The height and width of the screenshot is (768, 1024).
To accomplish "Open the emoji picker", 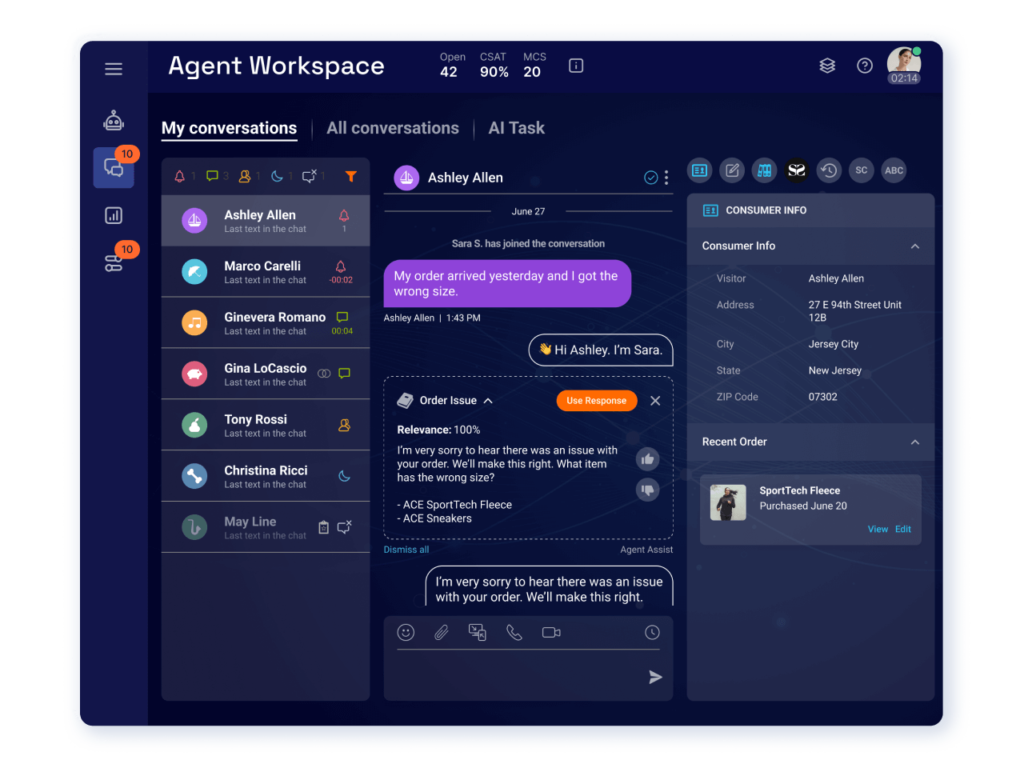I will pyautogui.click(x=406, y=632).
